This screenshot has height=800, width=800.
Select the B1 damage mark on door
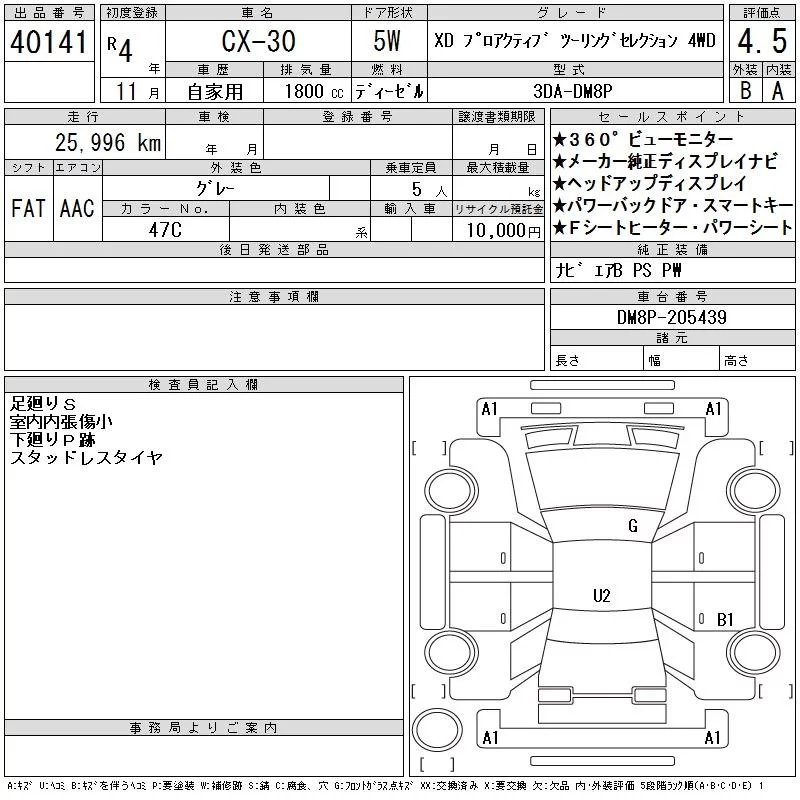(725, 620)
